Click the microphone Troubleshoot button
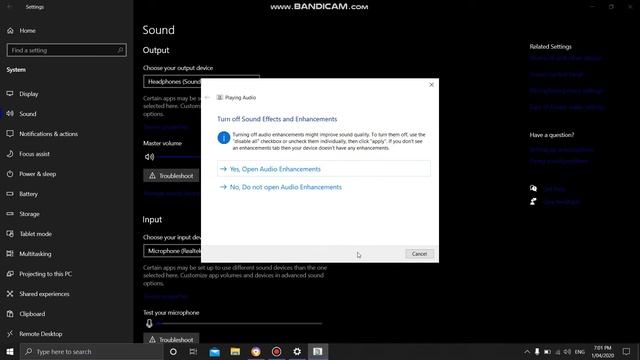 pos(171,339)
